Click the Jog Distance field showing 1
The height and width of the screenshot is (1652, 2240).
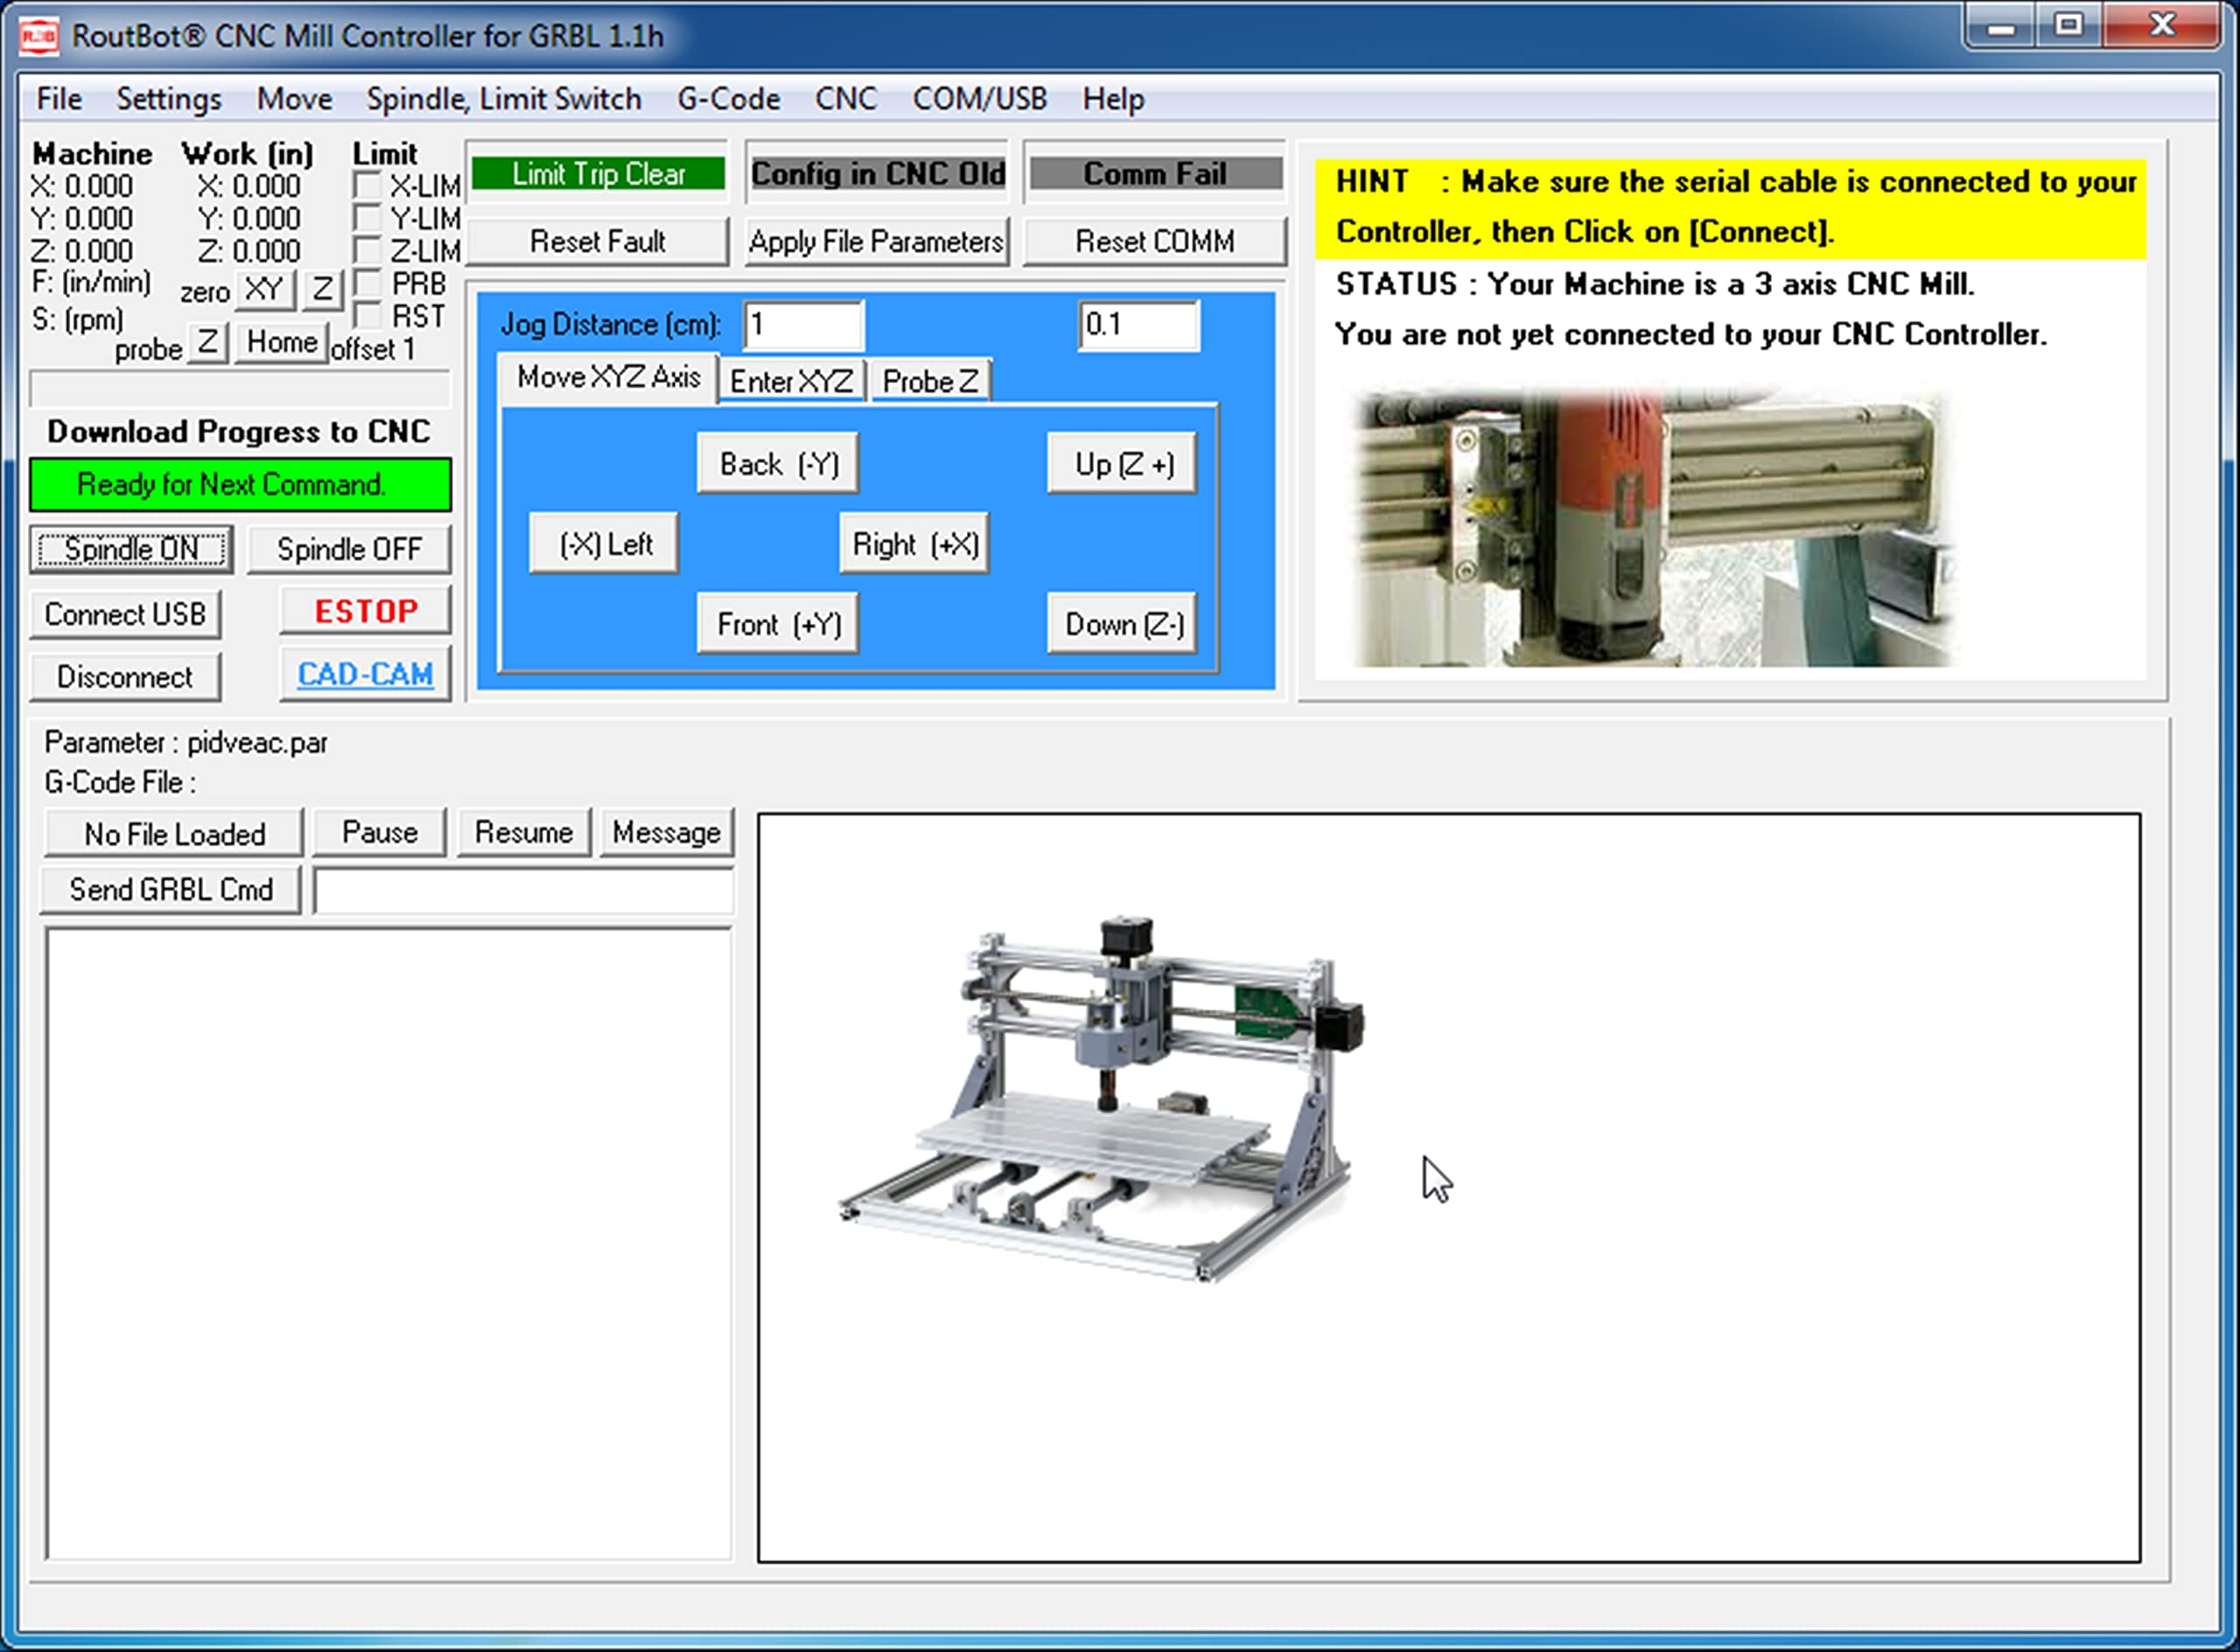tap(803, 325)
